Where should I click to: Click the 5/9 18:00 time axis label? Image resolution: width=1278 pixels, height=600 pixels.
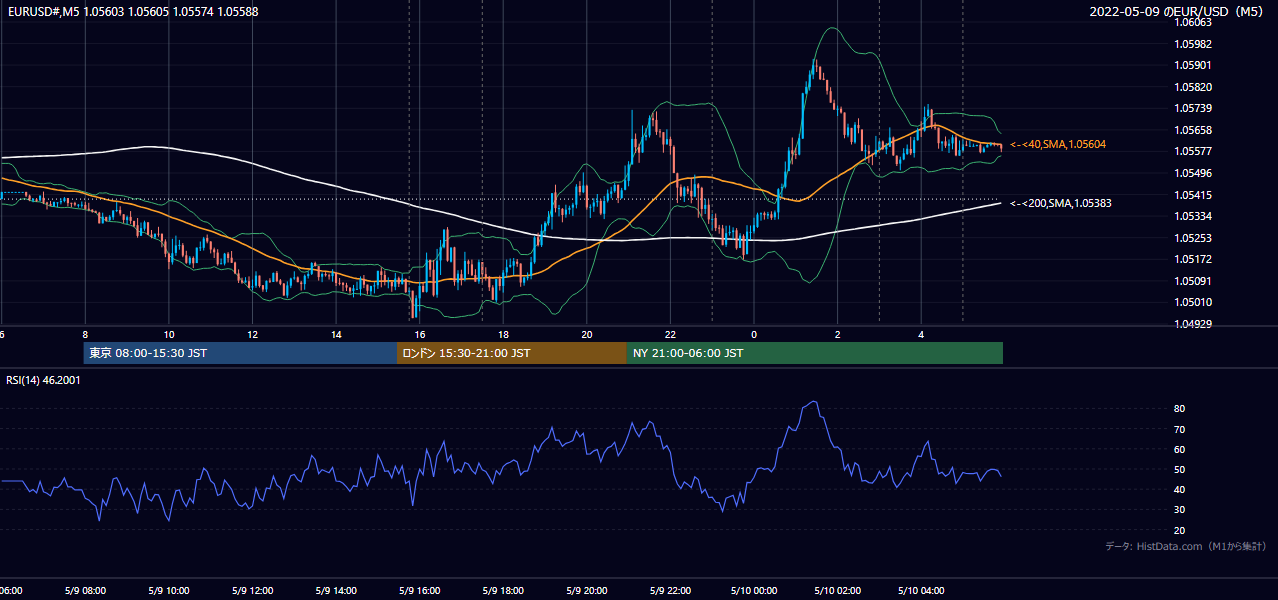click(x=502, y=591)
